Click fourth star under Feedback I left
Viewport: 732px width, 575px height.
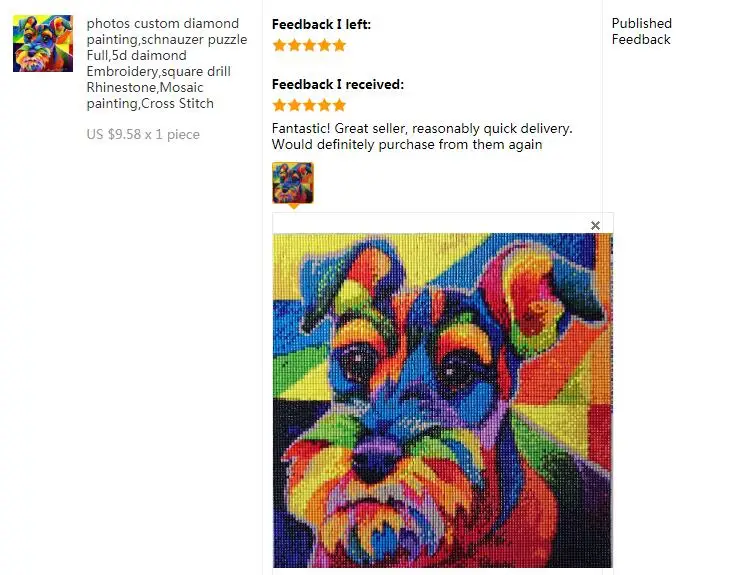coord(324,45)
